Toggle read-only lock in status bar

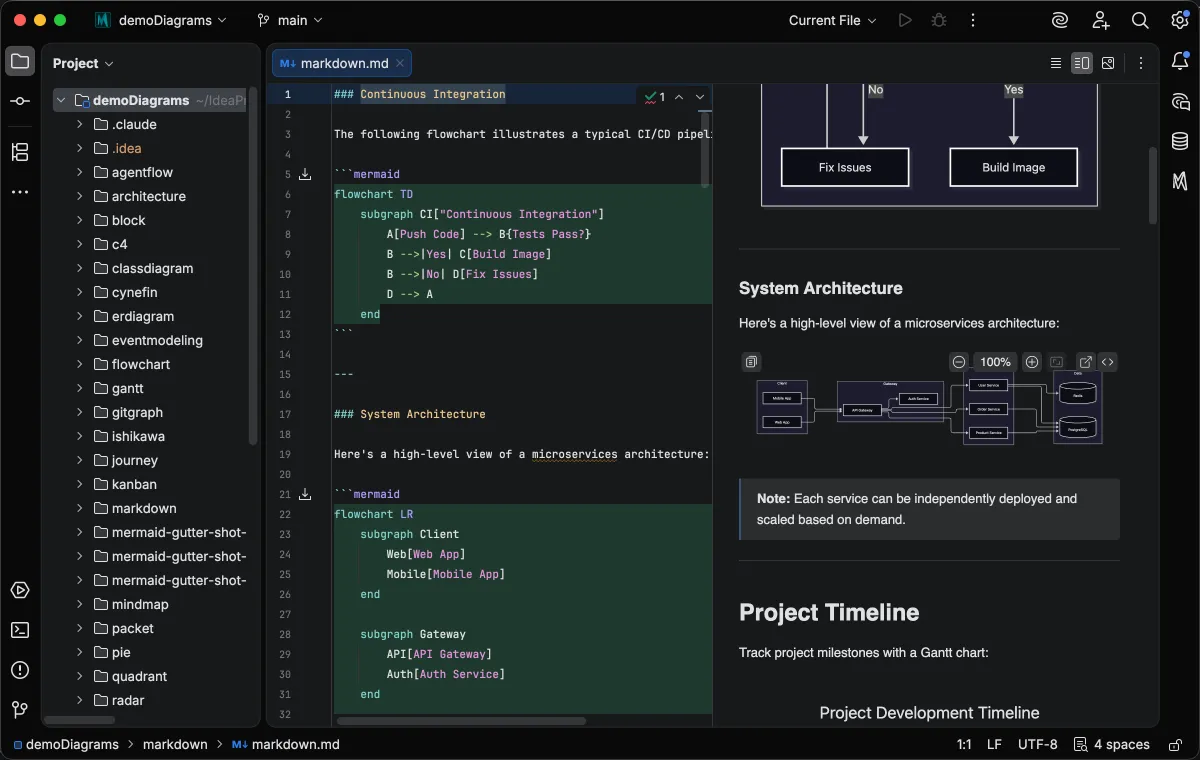click(1175, 744)
